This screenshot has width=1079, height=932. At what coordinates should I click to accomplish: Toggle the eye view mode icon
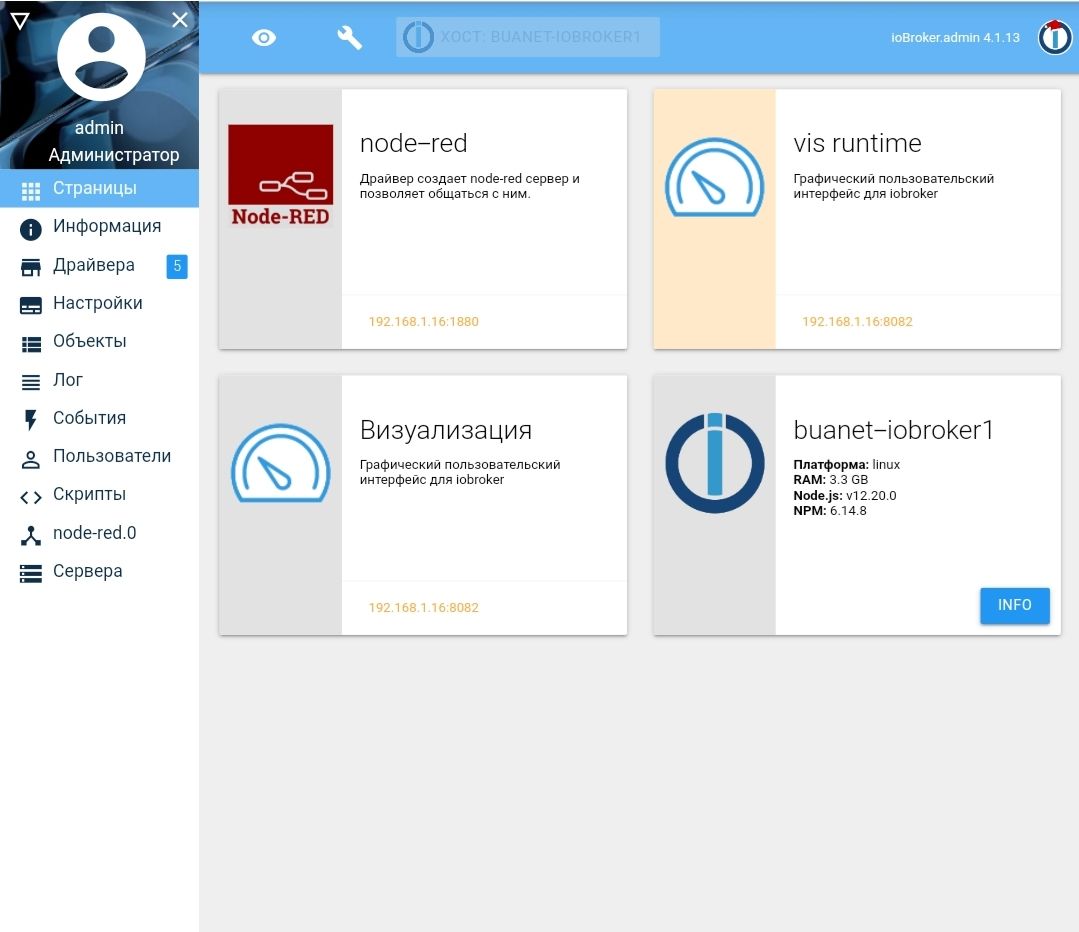point(264,38)
